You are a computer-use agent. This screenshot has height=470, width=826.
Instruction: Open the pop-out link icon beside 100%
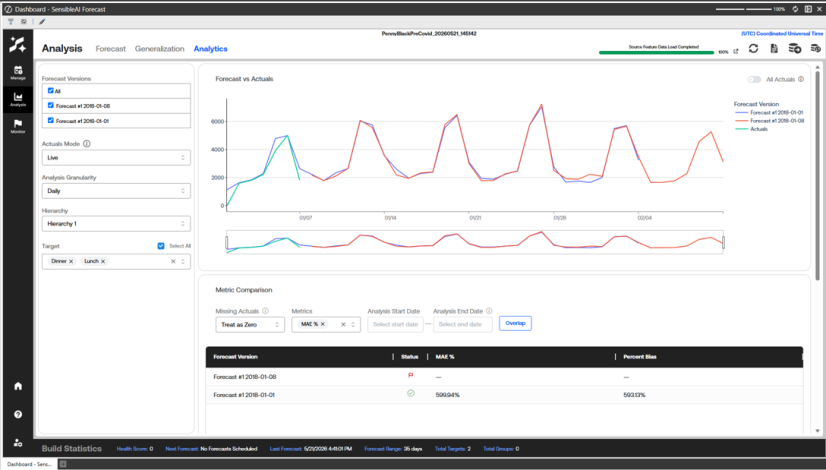[x=736, y=52]
